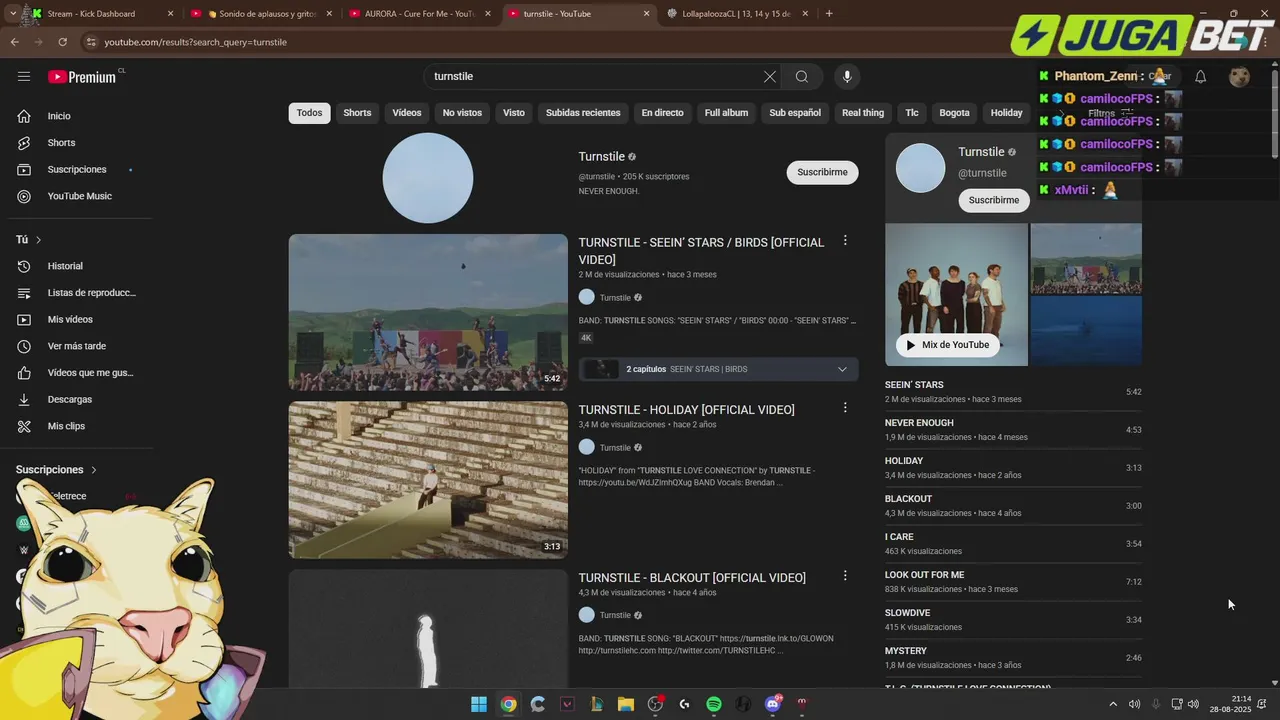Viewport: 1280px width, 720px height.
Task: Select the No vistos filter chip
Action: (462, 113)
